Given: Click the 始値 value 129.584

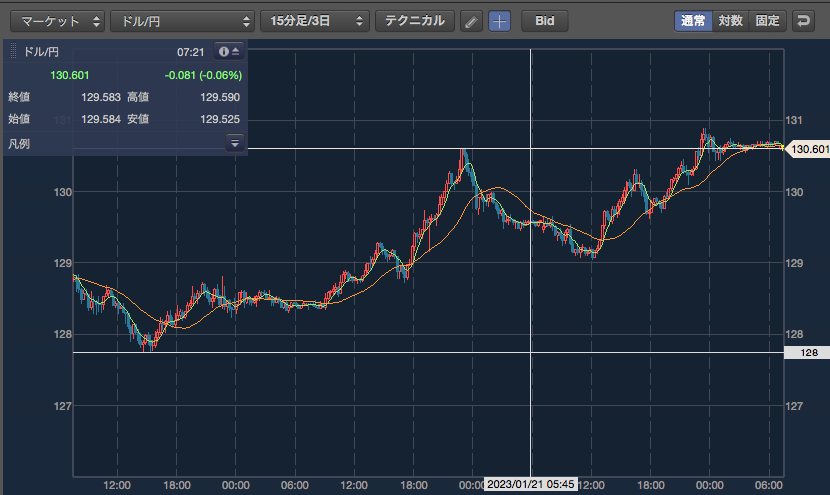Looking at the screenshot, I should (x=101, y=119).
